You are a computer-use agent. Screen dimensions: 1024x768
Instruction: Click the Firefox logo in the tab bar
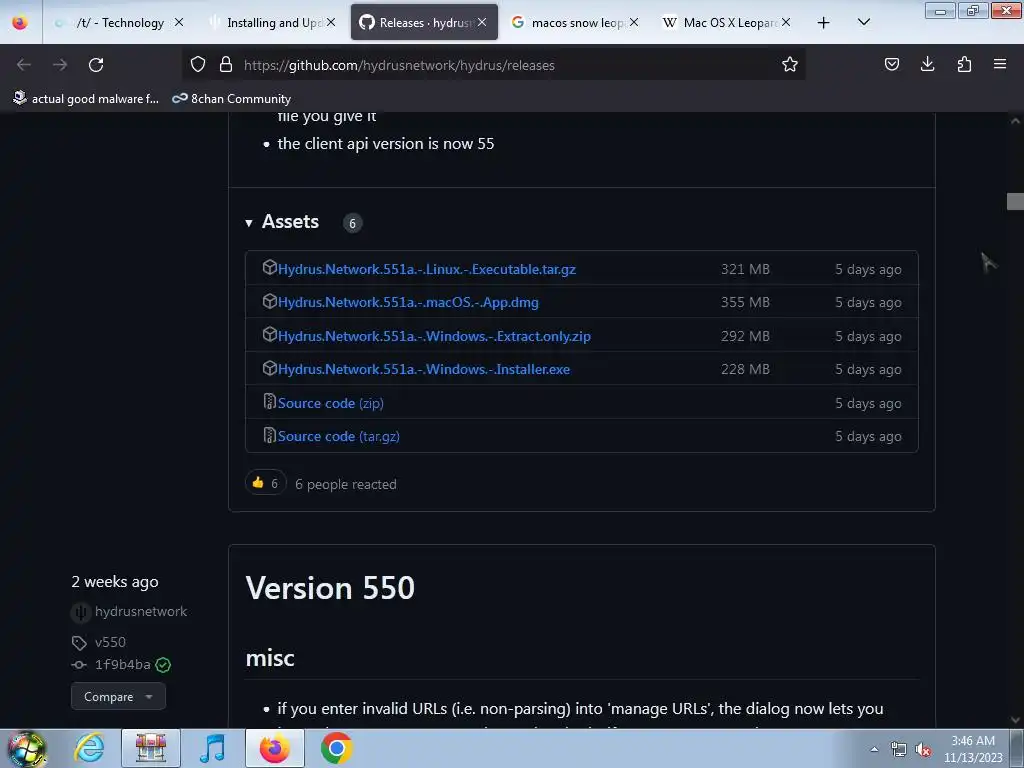coord(20,22)
